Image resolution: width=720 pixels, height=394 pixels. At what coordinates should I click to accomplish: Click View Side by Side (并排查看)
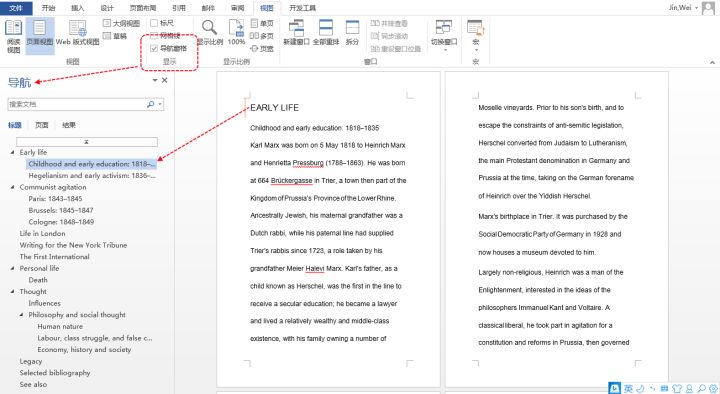point(389,23)
